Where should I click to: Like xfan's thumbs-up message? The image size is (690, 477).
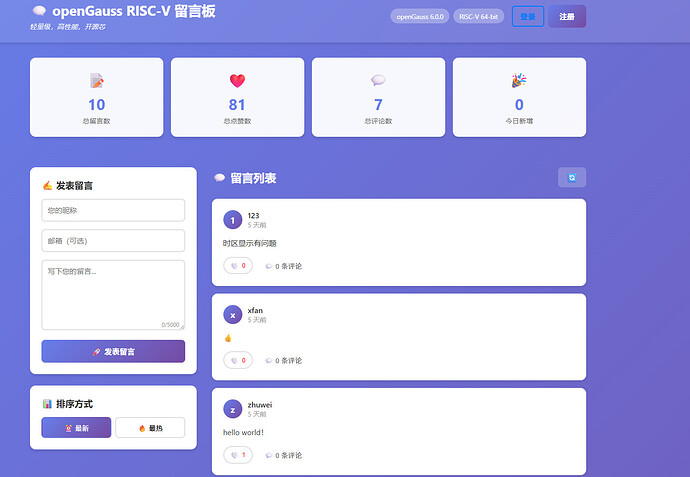click(237, 360)
